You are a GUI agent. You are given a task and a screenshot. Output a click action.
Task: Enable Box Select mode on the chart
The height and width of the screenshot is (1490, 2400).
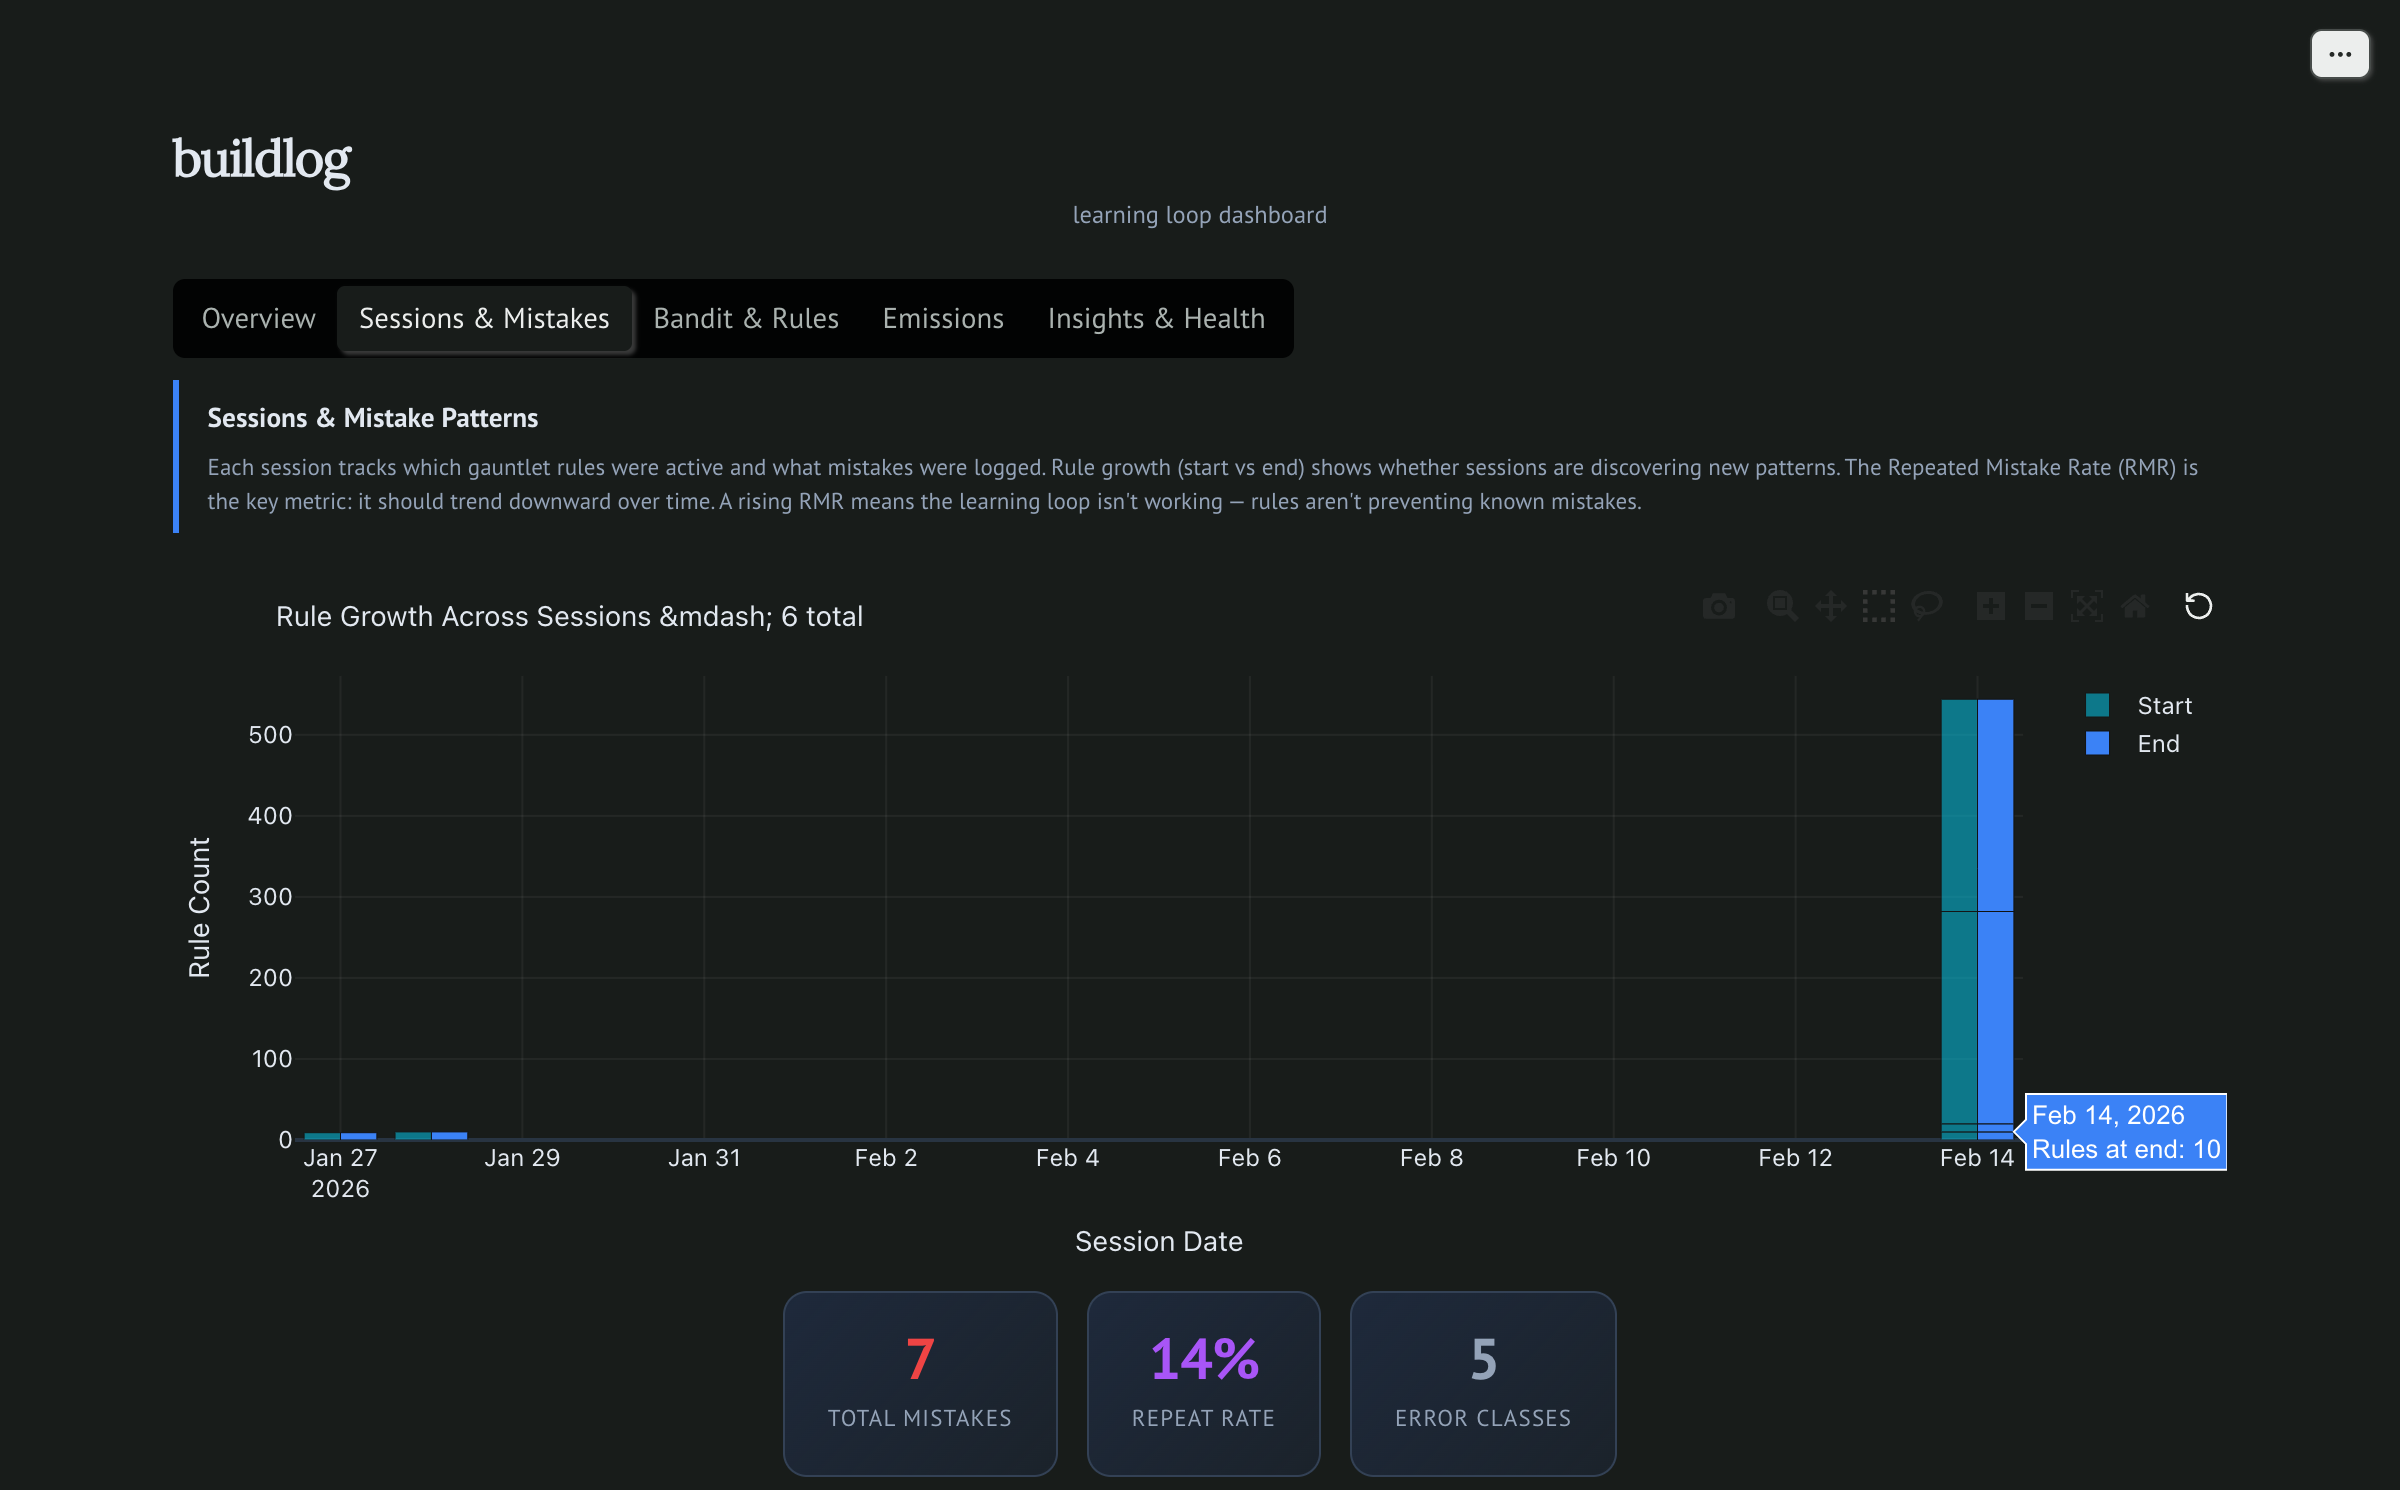1878,606
